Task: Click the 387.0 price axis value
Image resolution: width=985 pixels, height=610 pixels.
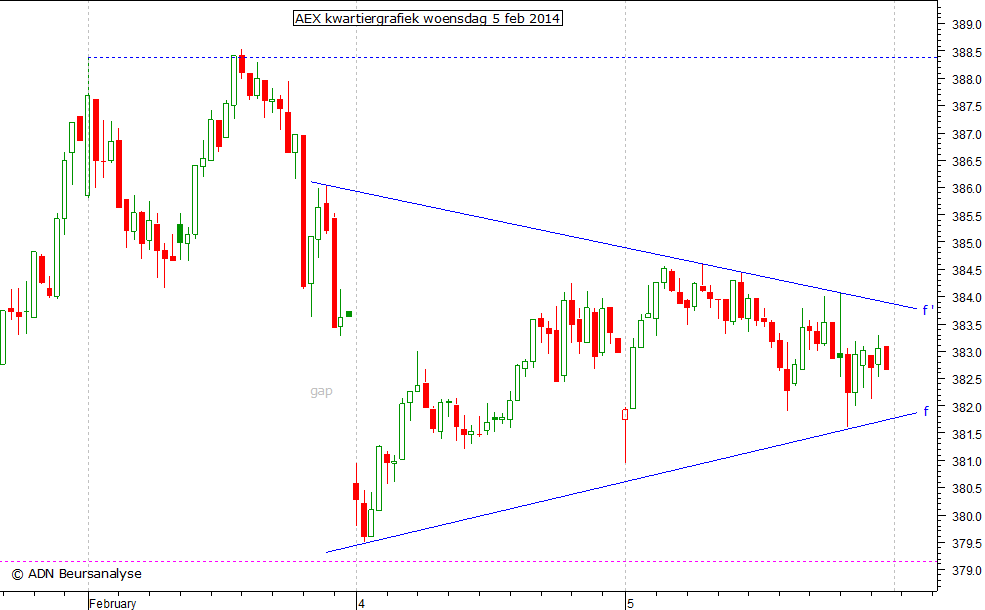Action: [x=967, y=134]
